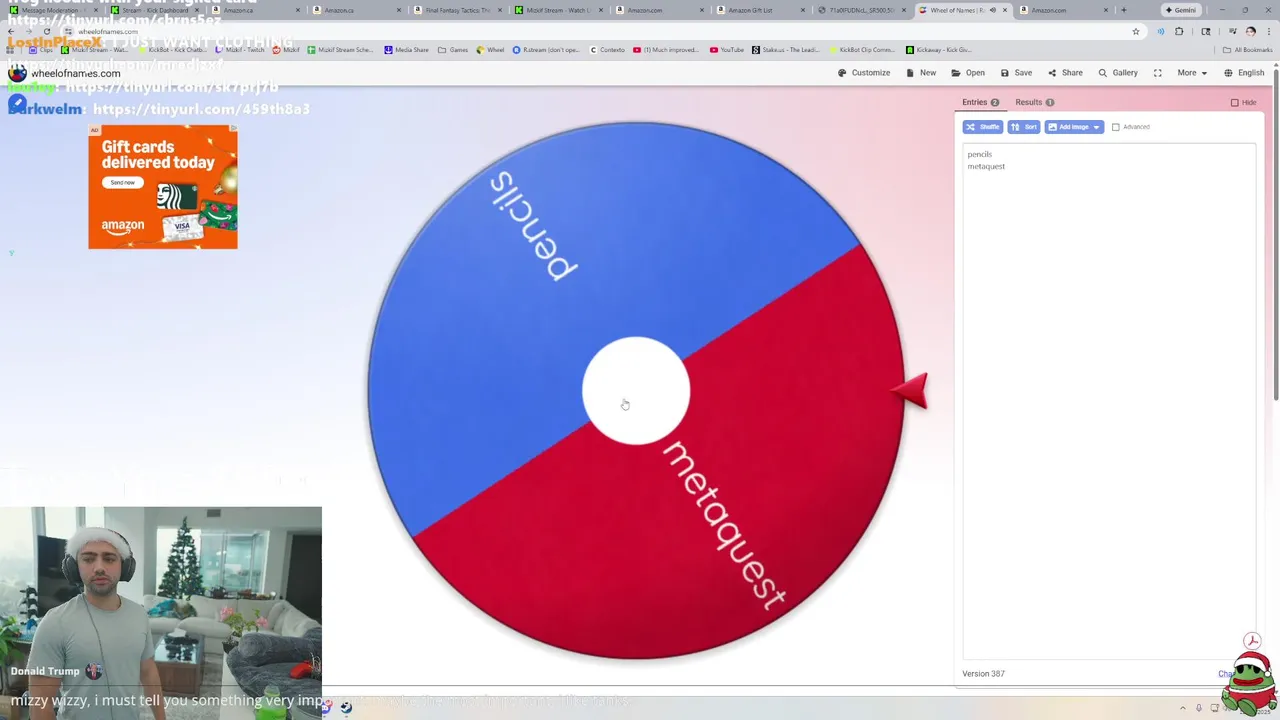Change the language from English
The image size is (1280, 720).
click(1244, 73)
